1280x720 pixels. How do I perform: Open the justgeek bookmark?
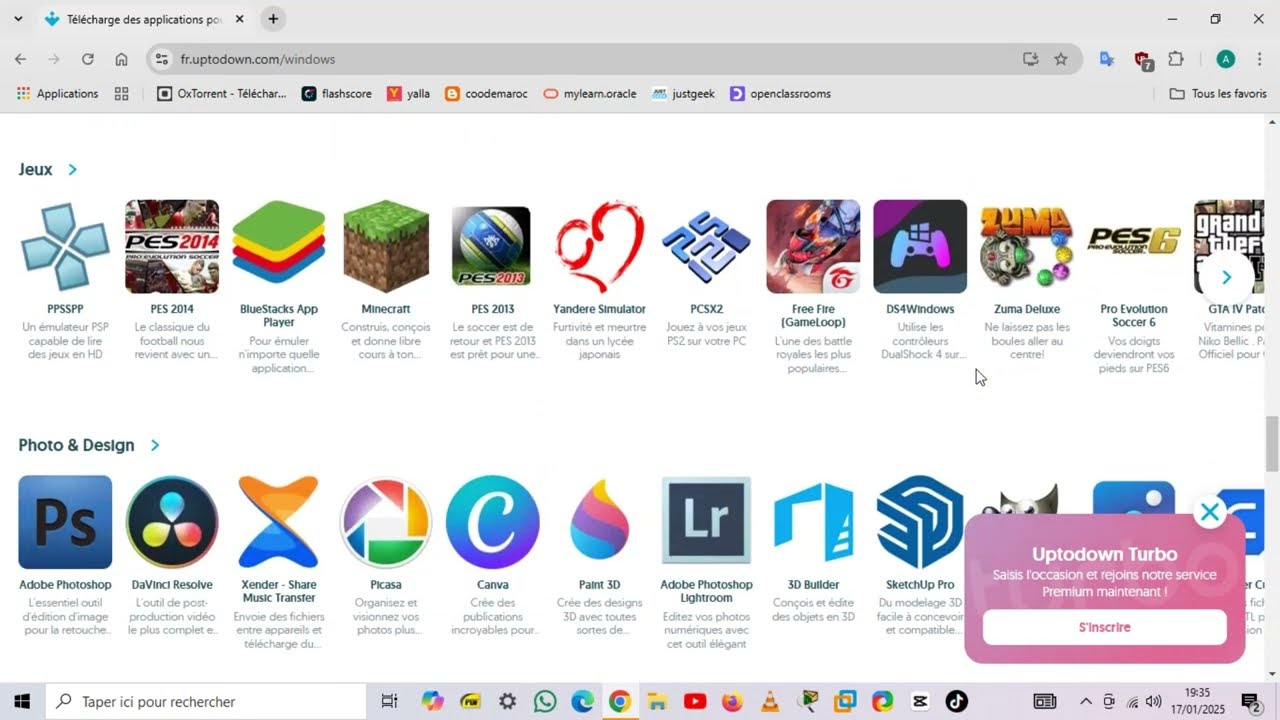pos(684,94)
